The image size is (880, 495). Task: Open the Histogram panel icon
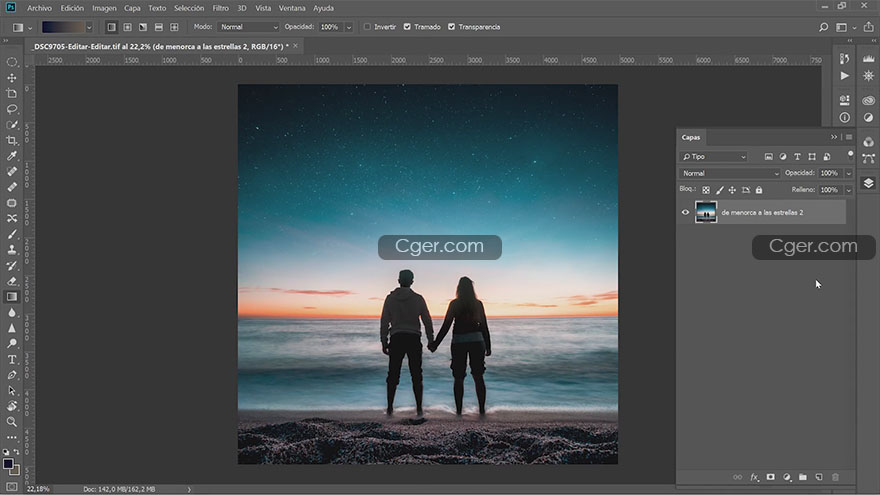(x=869, y=58)
